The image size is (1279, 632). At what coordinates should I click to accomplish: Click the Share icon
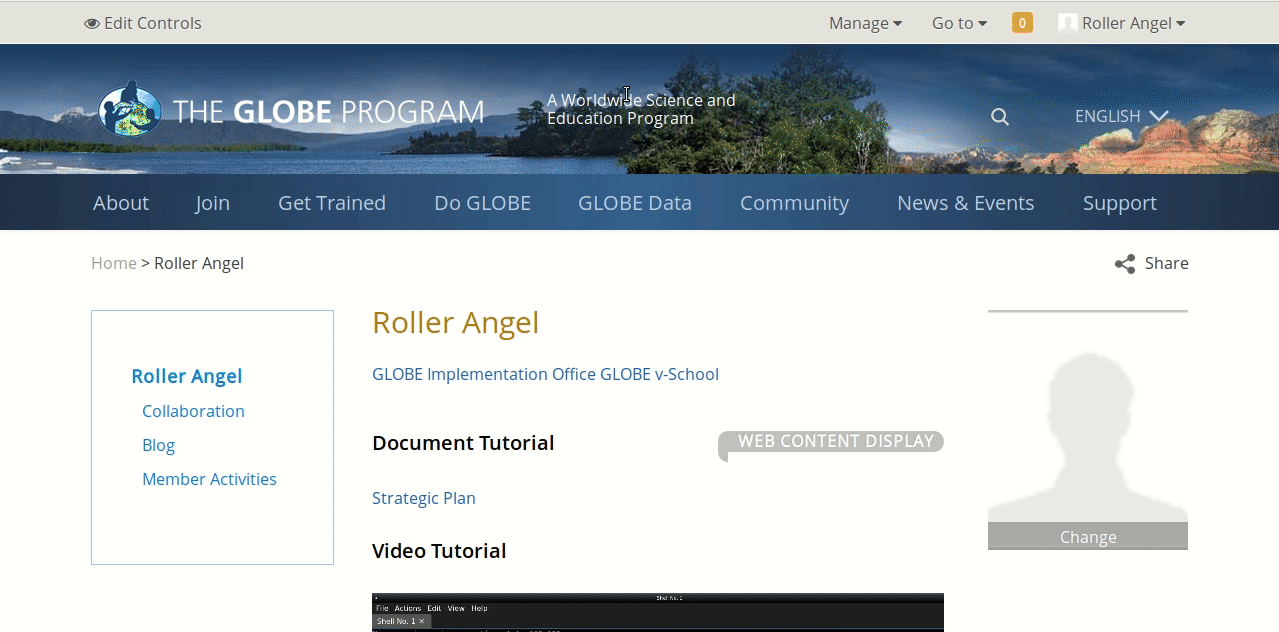coord(1125,264)
